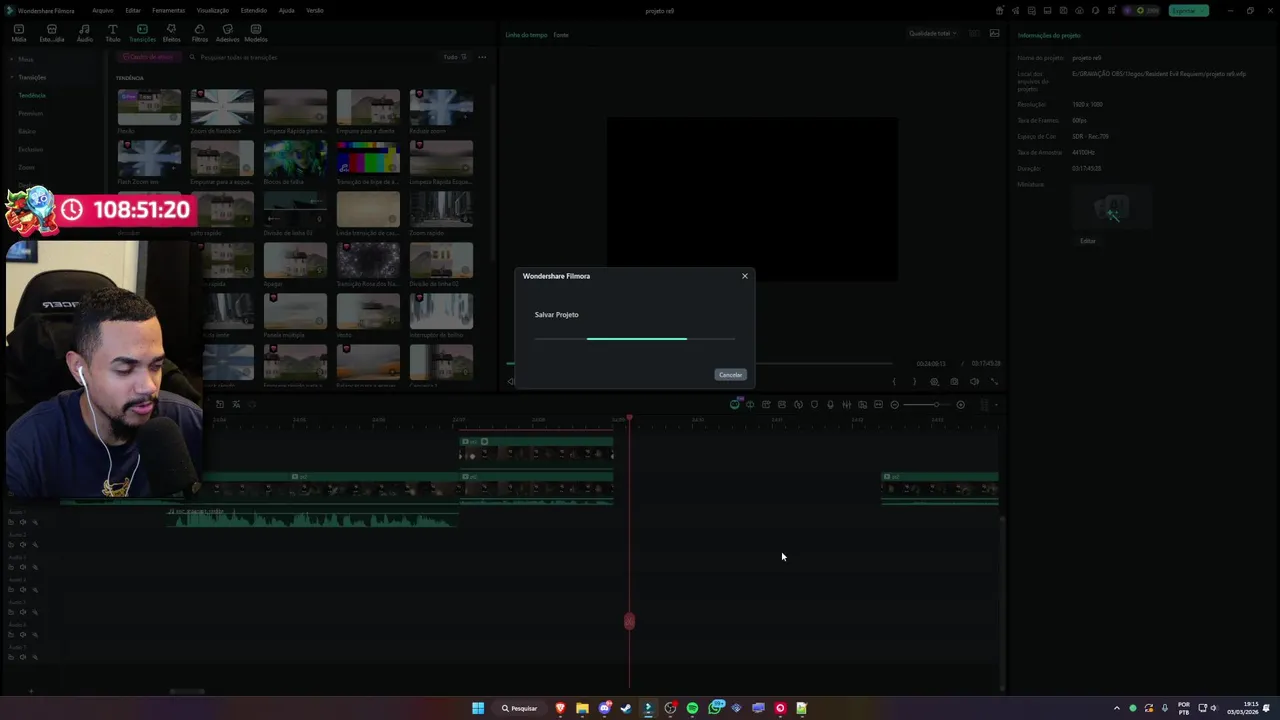1280x720 pixels.
Task: Open the gift icon in title bar
Action: pos(999,10)
